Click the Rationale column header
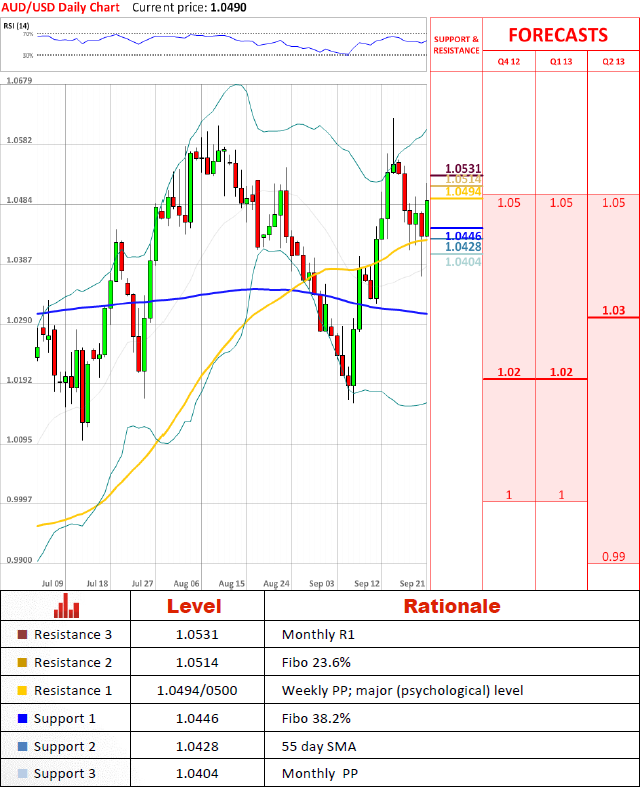This screenshot has height=787, width=640. click(x=451, y=606)
